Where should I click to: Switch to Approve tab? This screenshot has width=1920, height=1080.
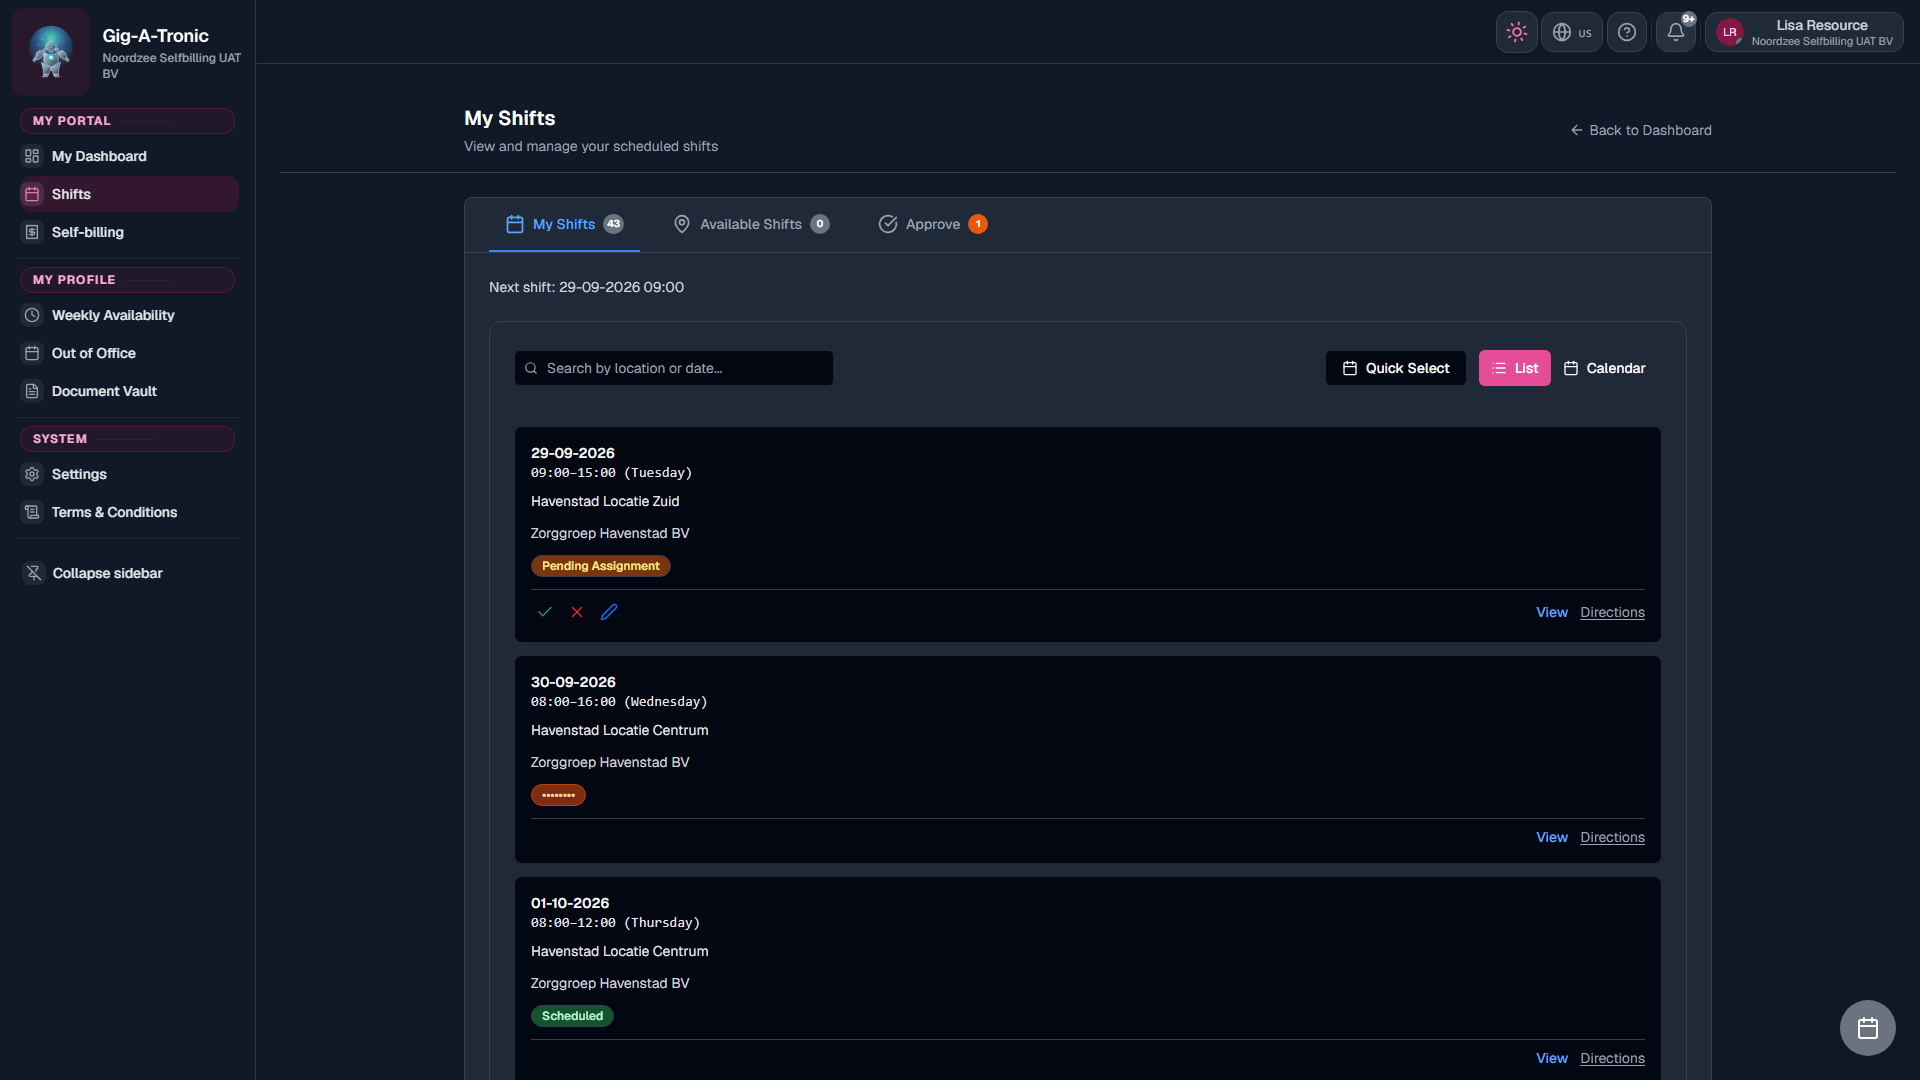click(932, 224)
